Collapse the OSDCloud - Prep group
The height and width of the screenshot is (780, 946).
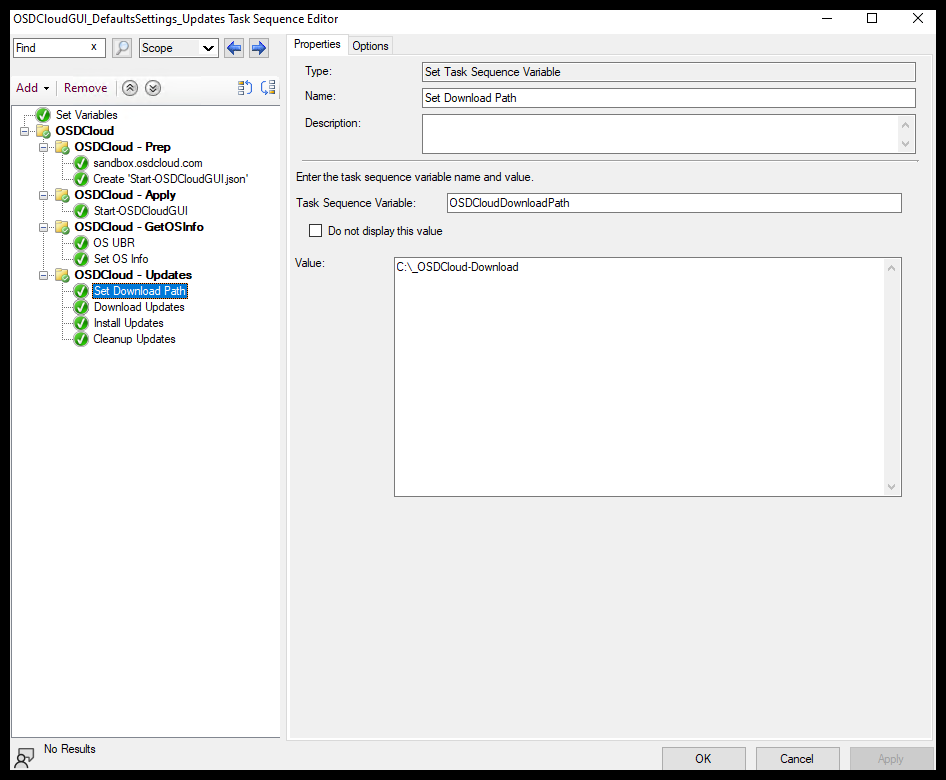click(x=44, y=147)
